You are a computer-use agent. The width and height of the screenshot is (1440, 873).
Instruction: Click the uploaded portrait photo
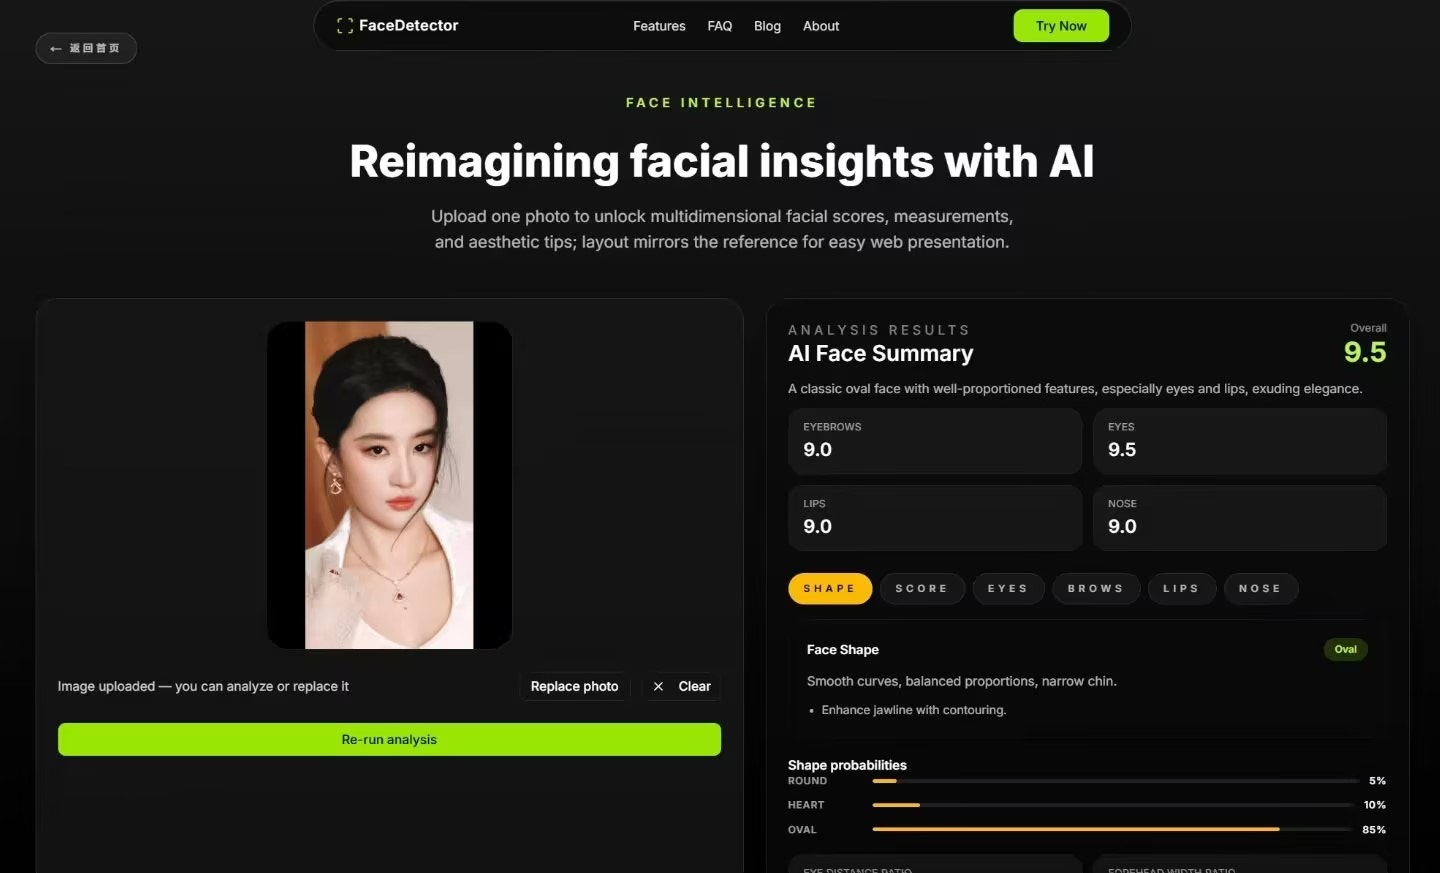389,485
